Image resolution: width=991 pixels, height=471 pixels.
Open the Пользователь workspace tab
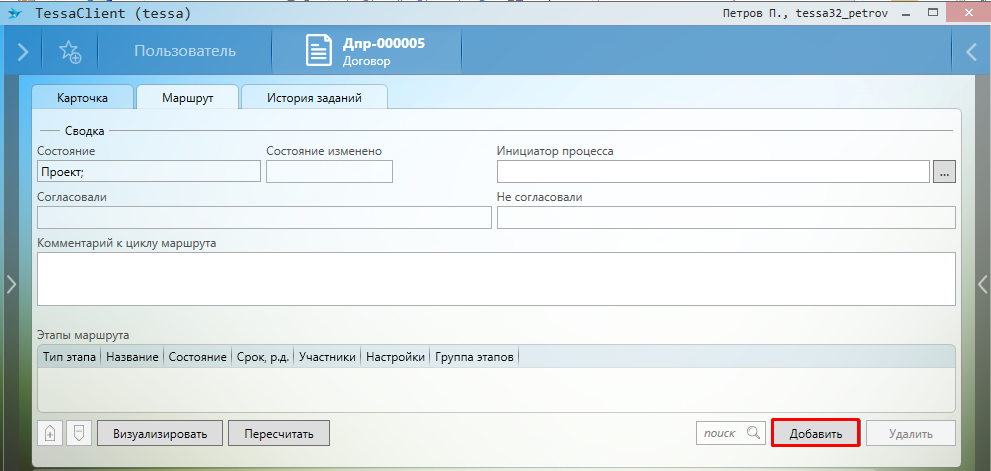pyautogui.click(x=185, y=51)
